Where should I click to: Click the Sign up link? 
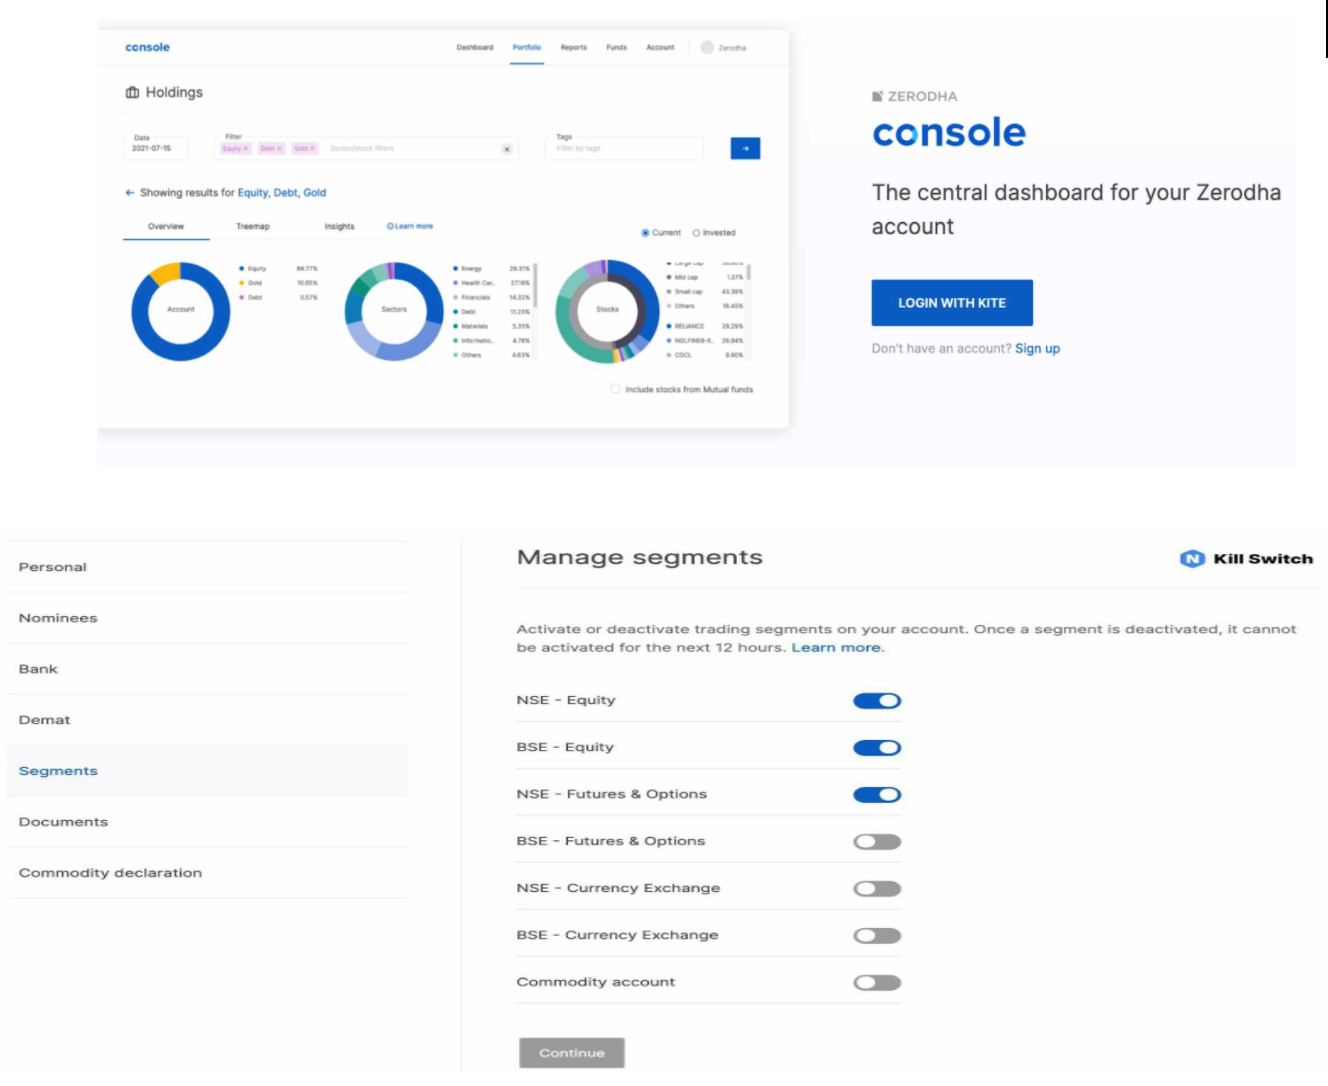coord(1037,348)
